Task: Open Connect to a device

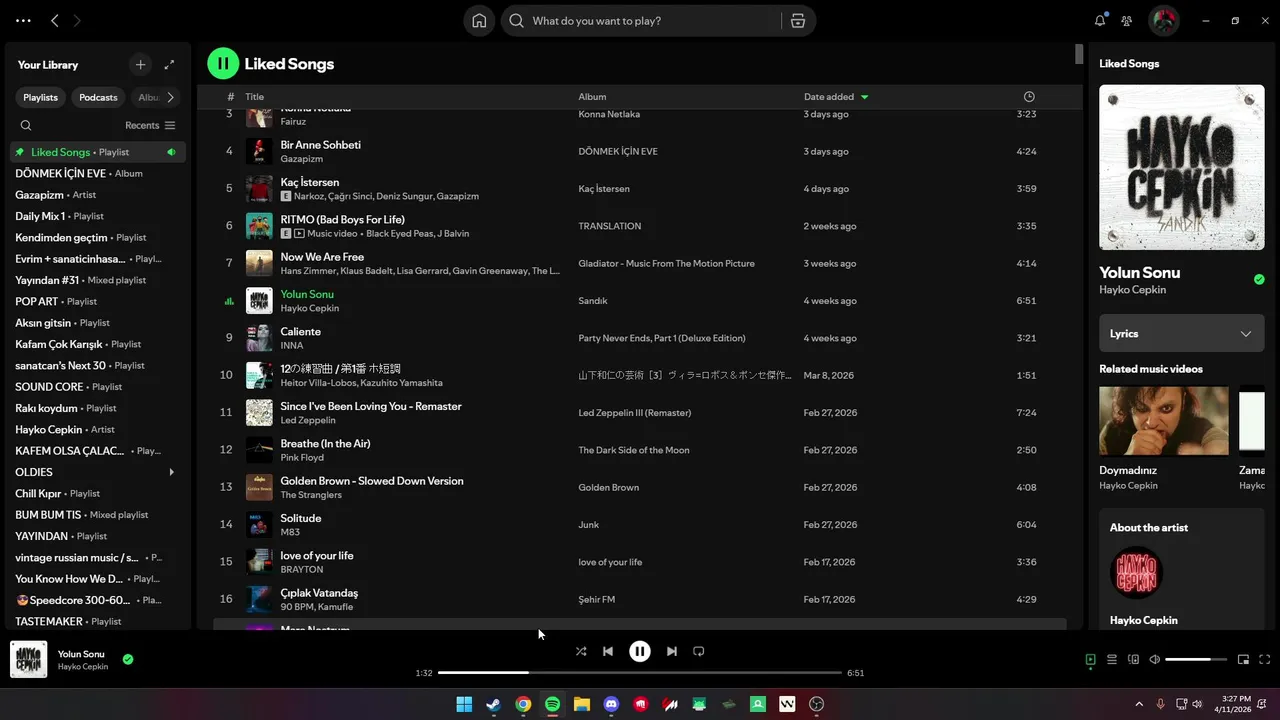Action: pos(1133,659)
